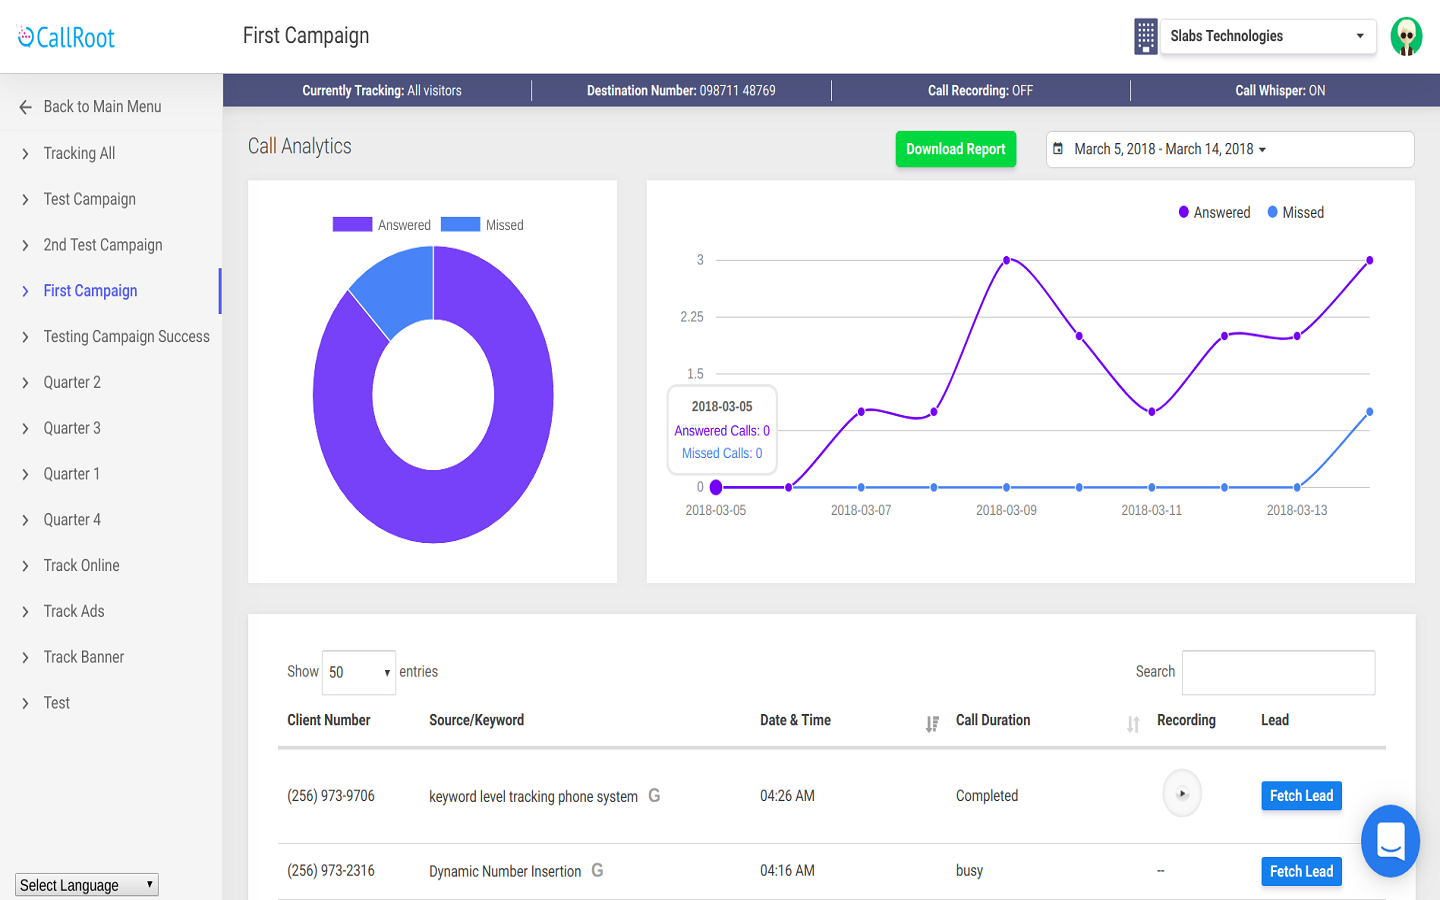Click Fetch Lead for the busy call

tap(1301, 871)
